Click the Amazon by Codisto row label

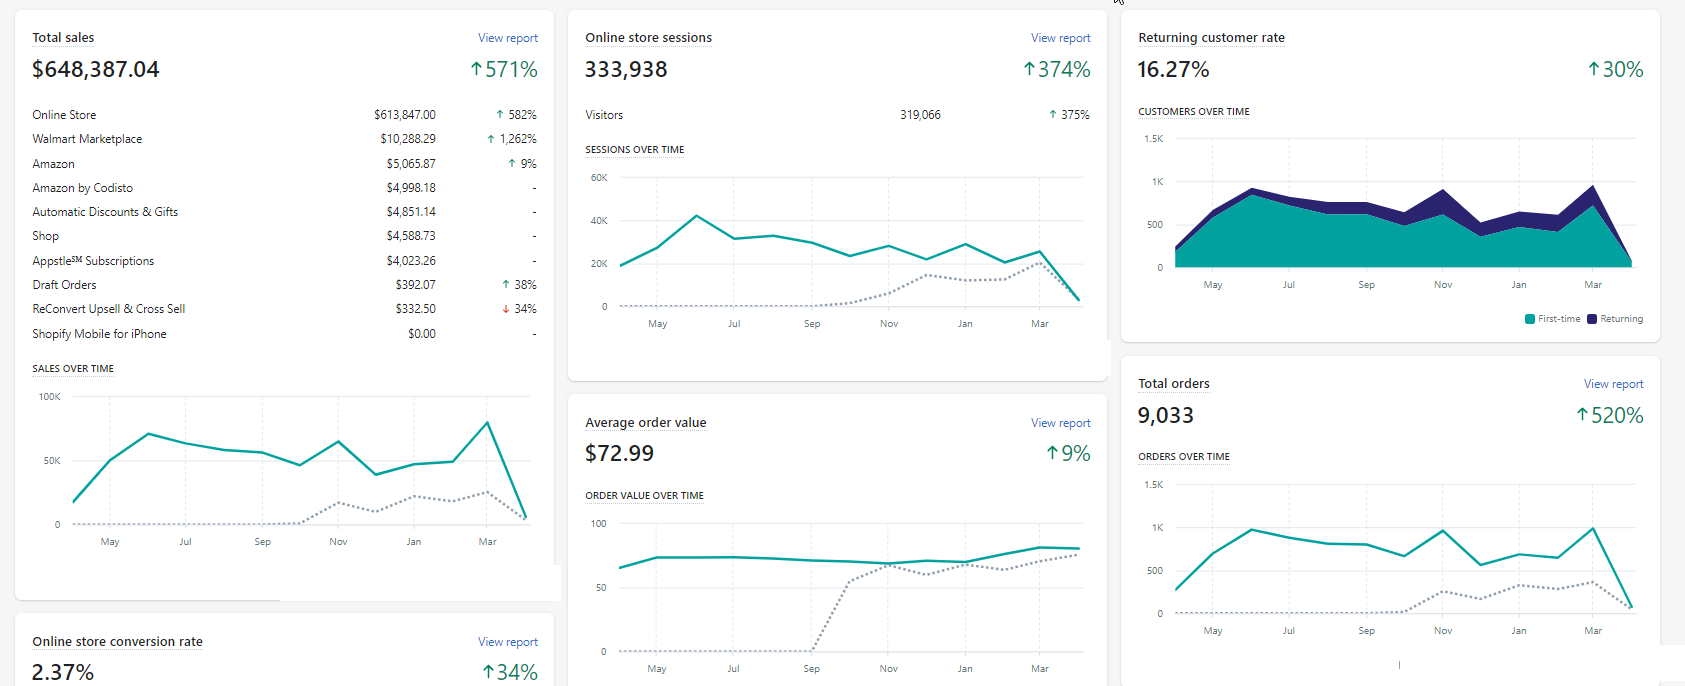82,188
